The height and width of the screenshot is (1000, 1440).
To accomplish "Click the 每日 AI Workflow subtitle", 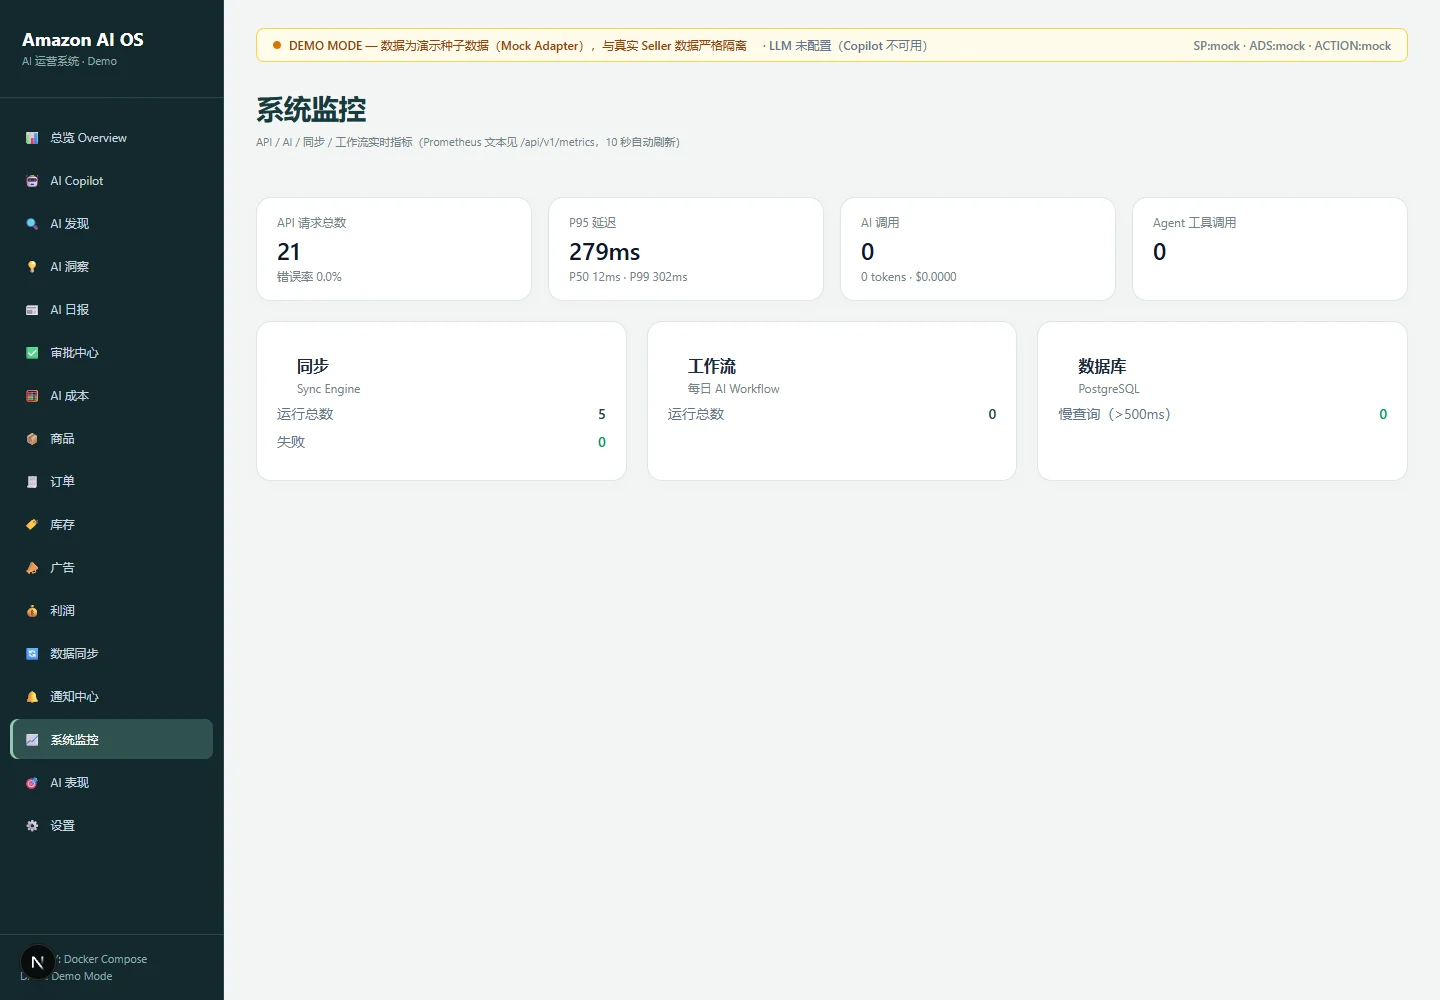I will [x=734, y=389].
